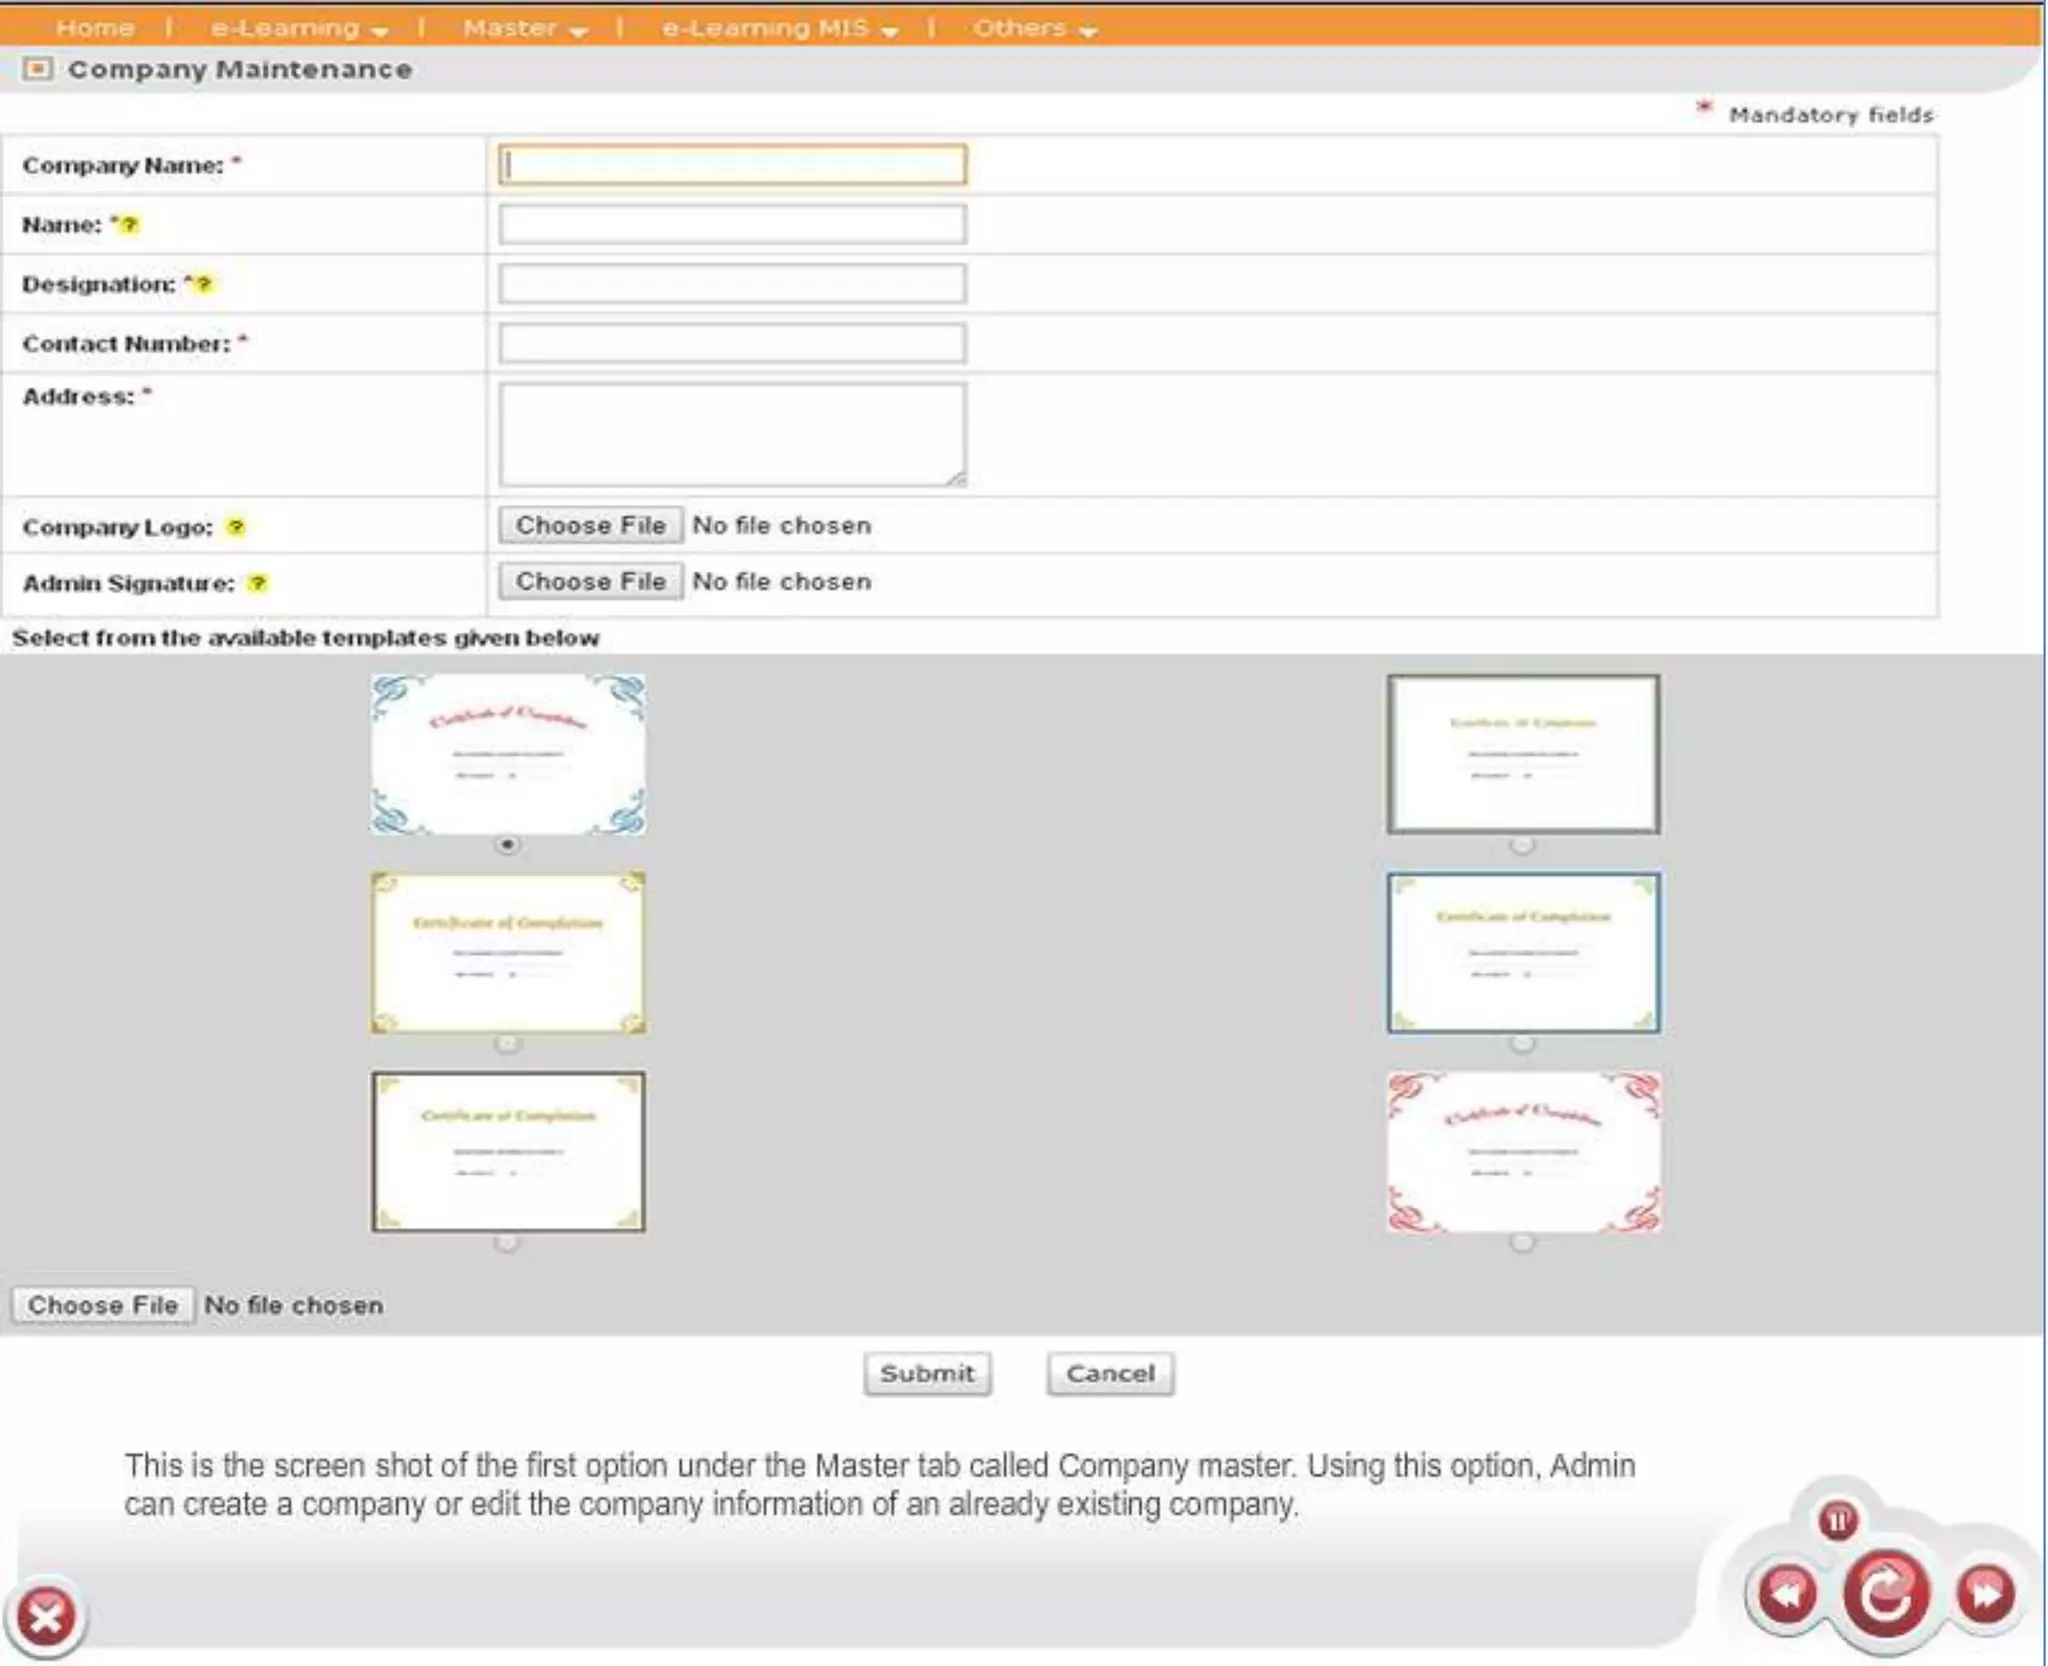Click help icon beside Designation label

203,284
